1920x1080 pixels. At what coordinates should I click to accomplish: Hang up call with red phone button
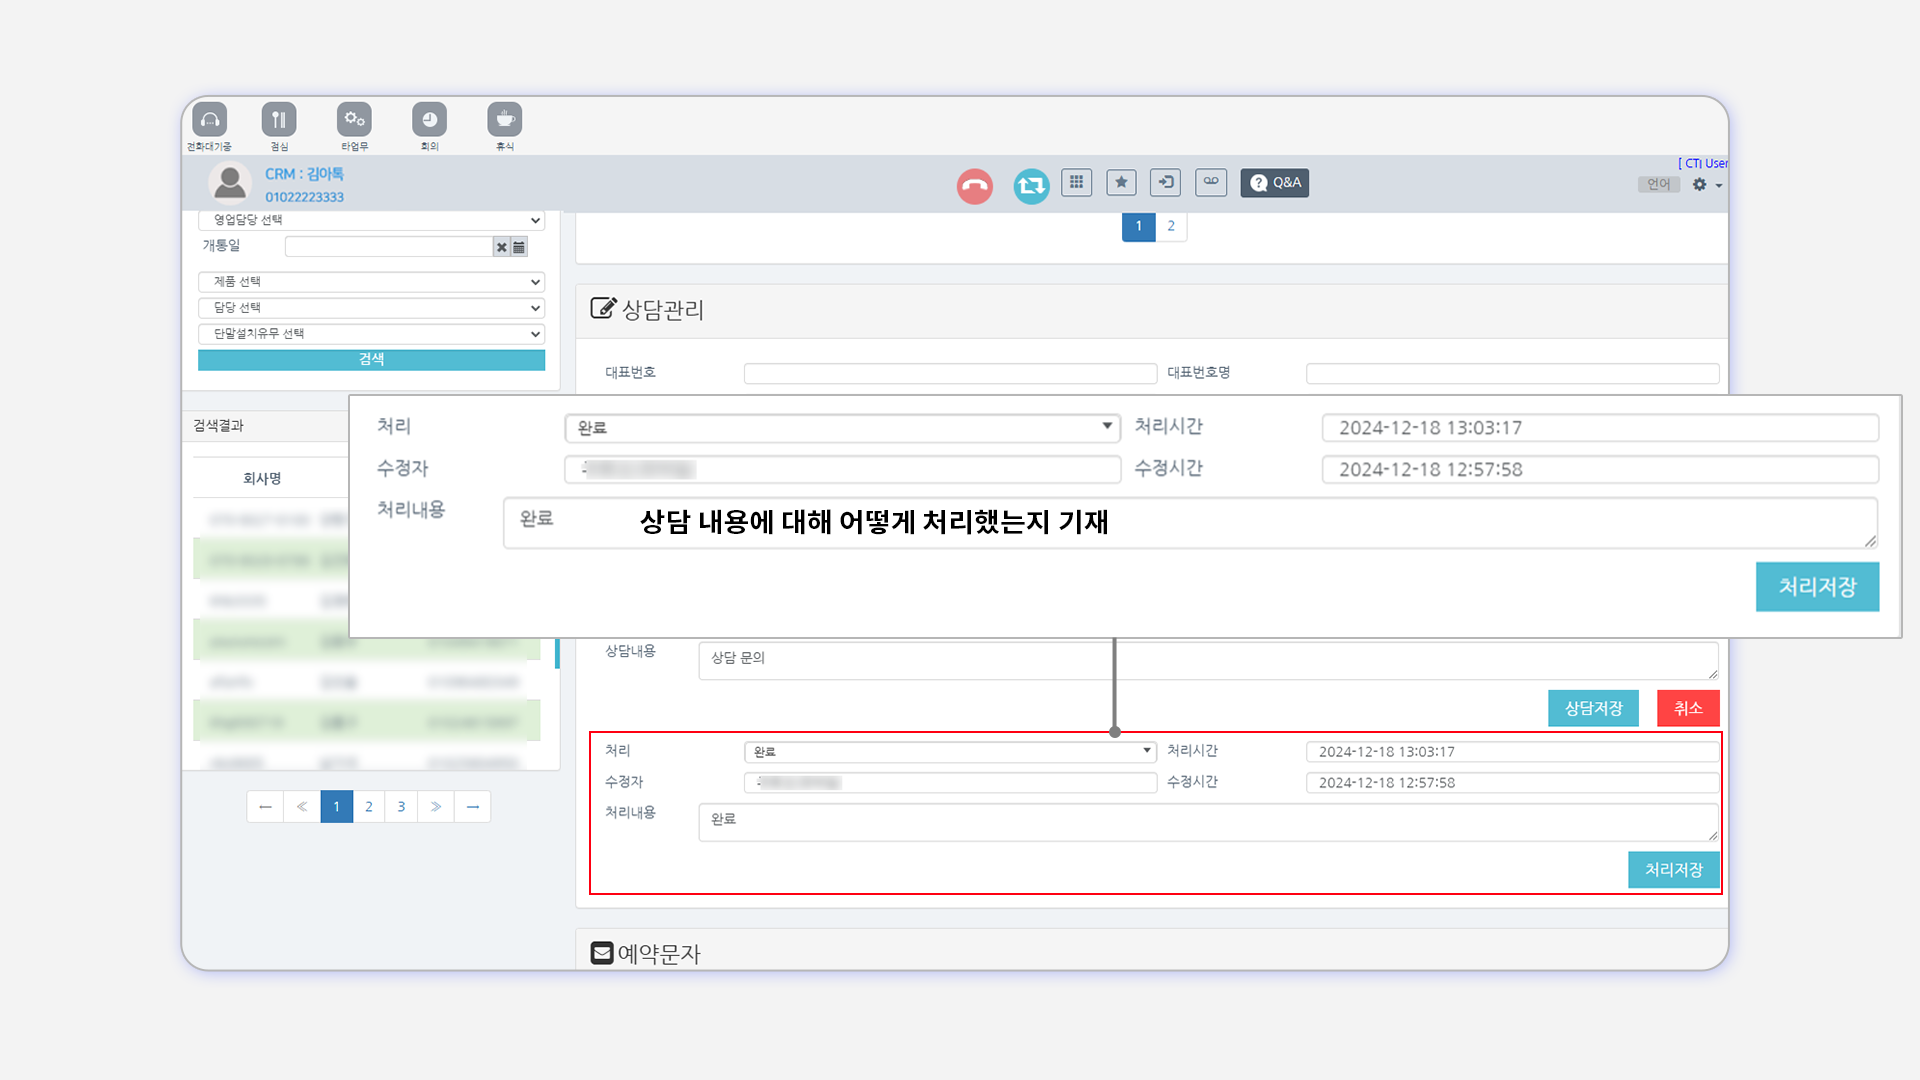coord(974,186)
